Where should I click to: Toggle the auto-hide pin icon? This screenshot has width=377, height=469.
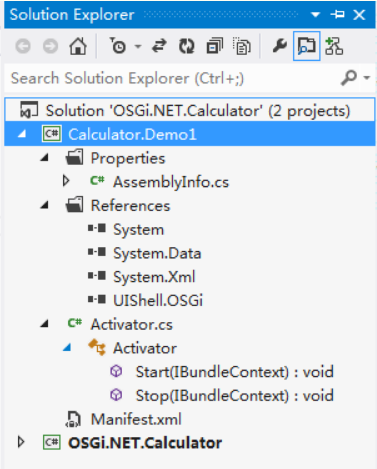coord(337,14)
